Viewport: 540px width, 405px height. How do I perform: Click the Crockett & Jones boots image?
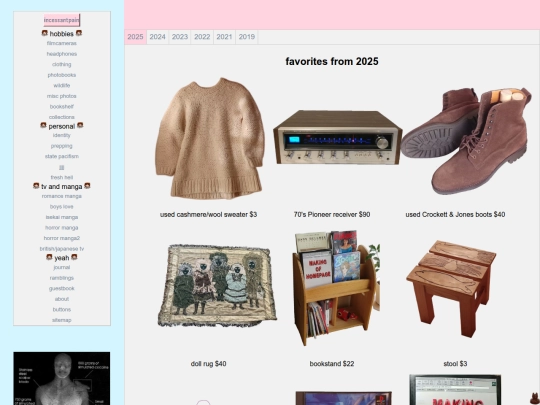466,141
